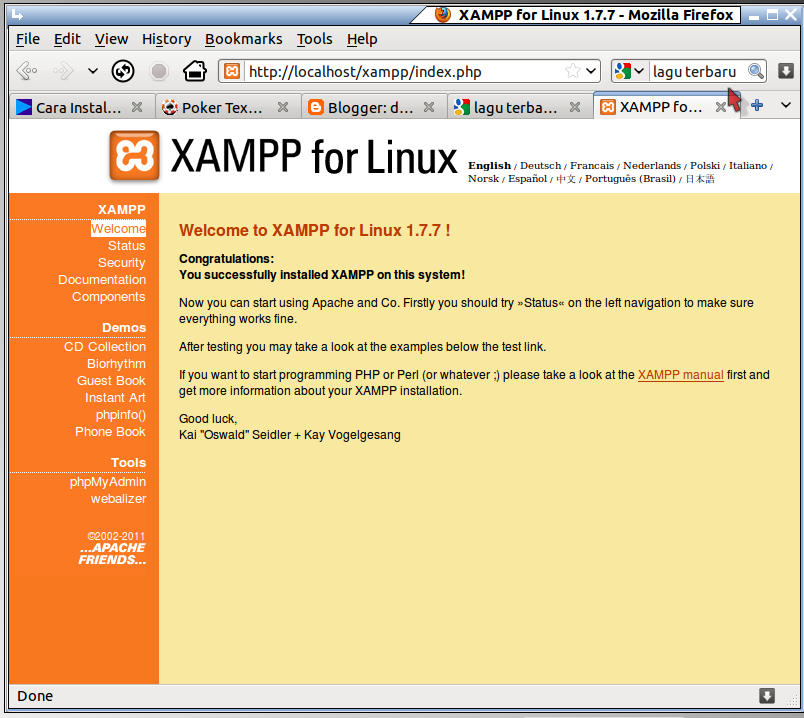Bookmark this page with the star icon
Image resolution: width=804 pixels, height=718 pixels.
573,71
